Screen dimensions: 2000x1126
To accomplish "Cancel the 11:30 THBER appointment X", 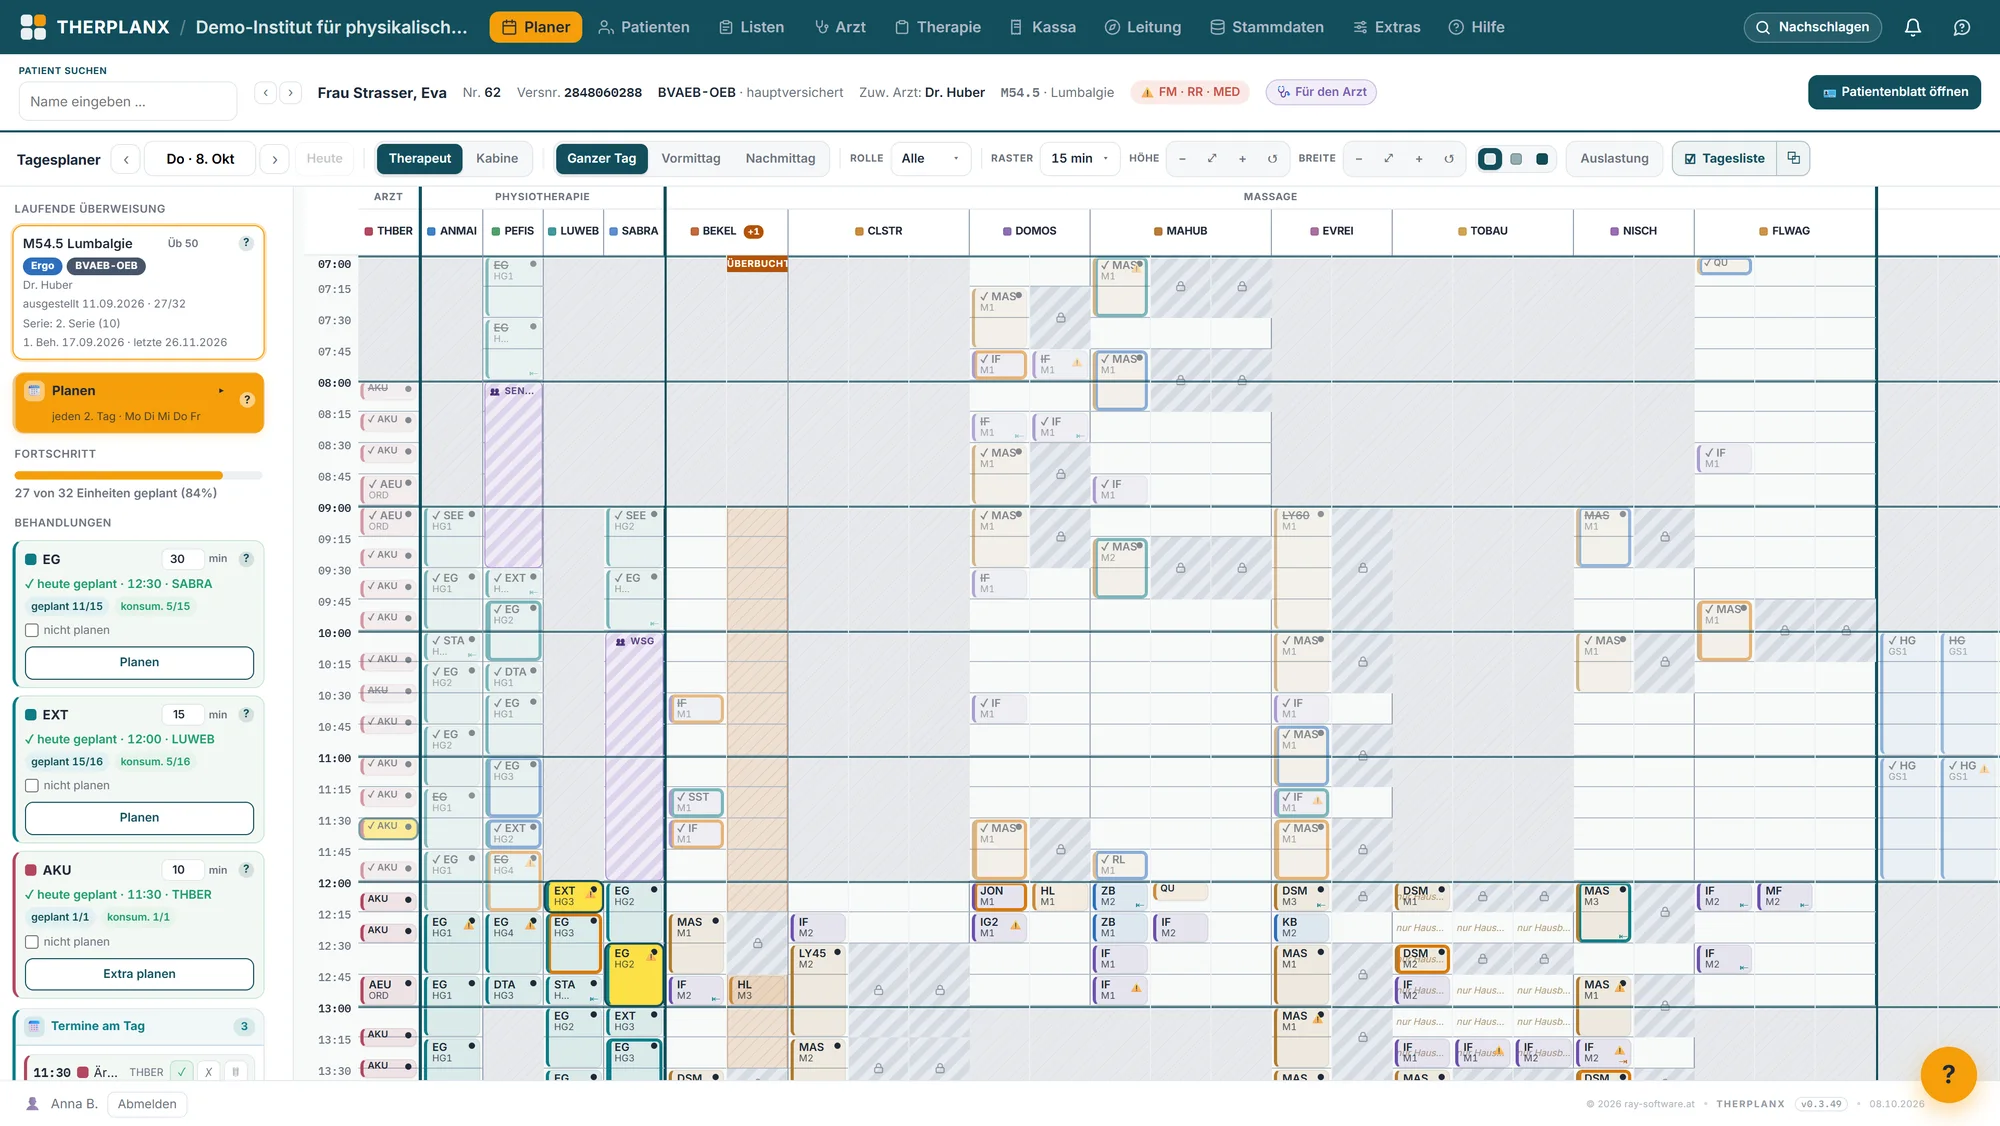I will (208, 1071).
